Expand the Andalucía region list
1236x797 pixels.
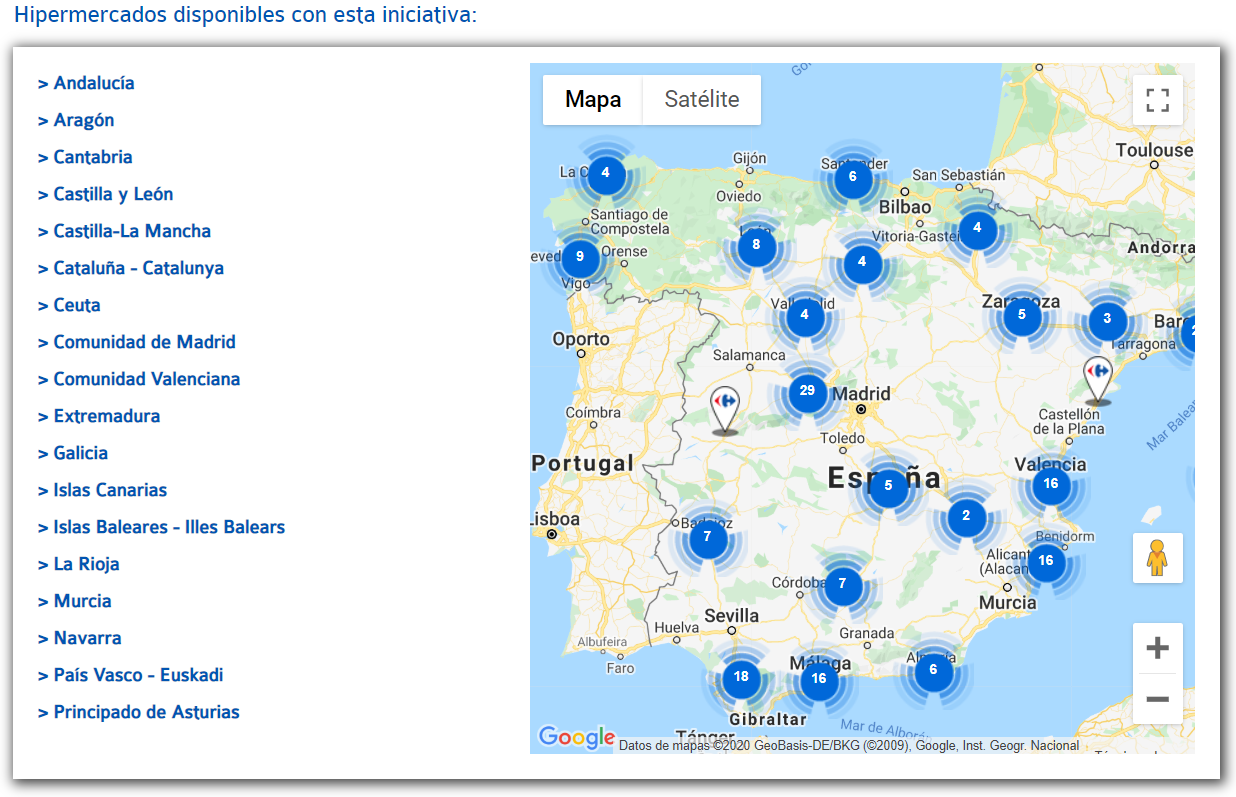coord(93,83)
